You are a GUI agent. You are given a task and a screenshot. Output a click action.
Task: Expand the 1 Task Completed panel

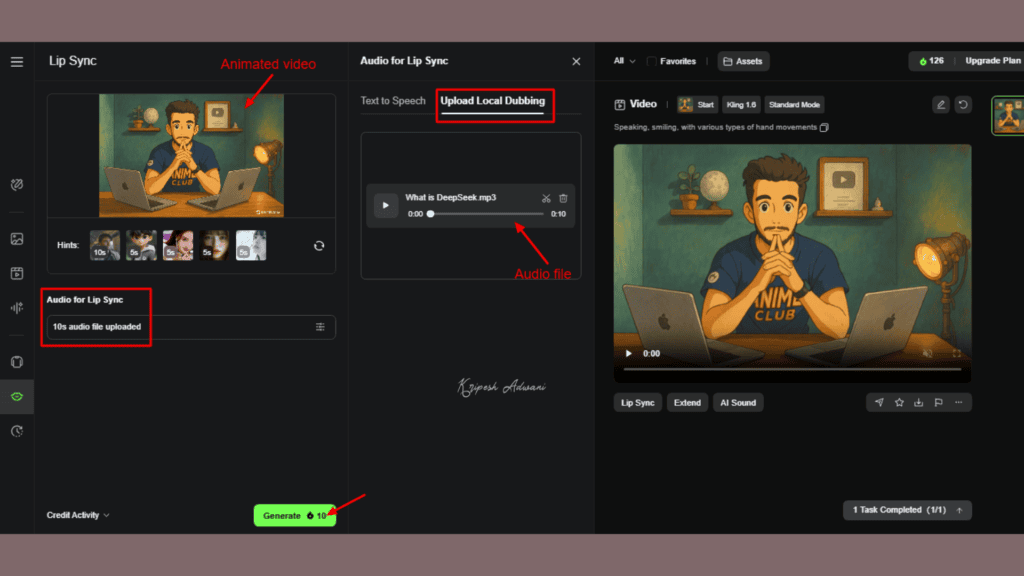(906, 509)
